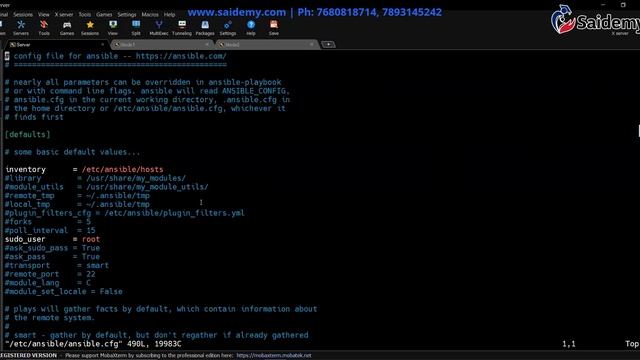Click the '#library' line
The width and height of the screenshot is (640, 360).
pos(95,178)
